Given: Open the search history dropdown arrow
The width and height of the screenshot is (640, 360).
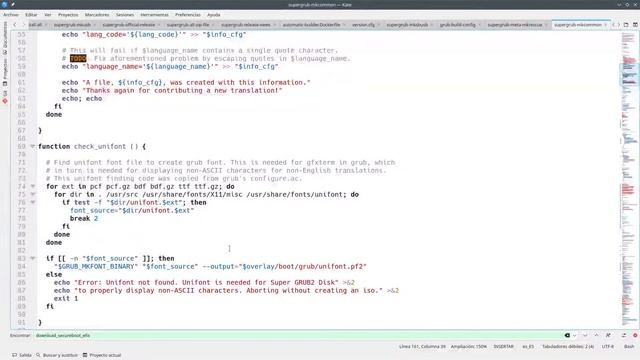Looking at the screenshot, I should pos(574,336).
